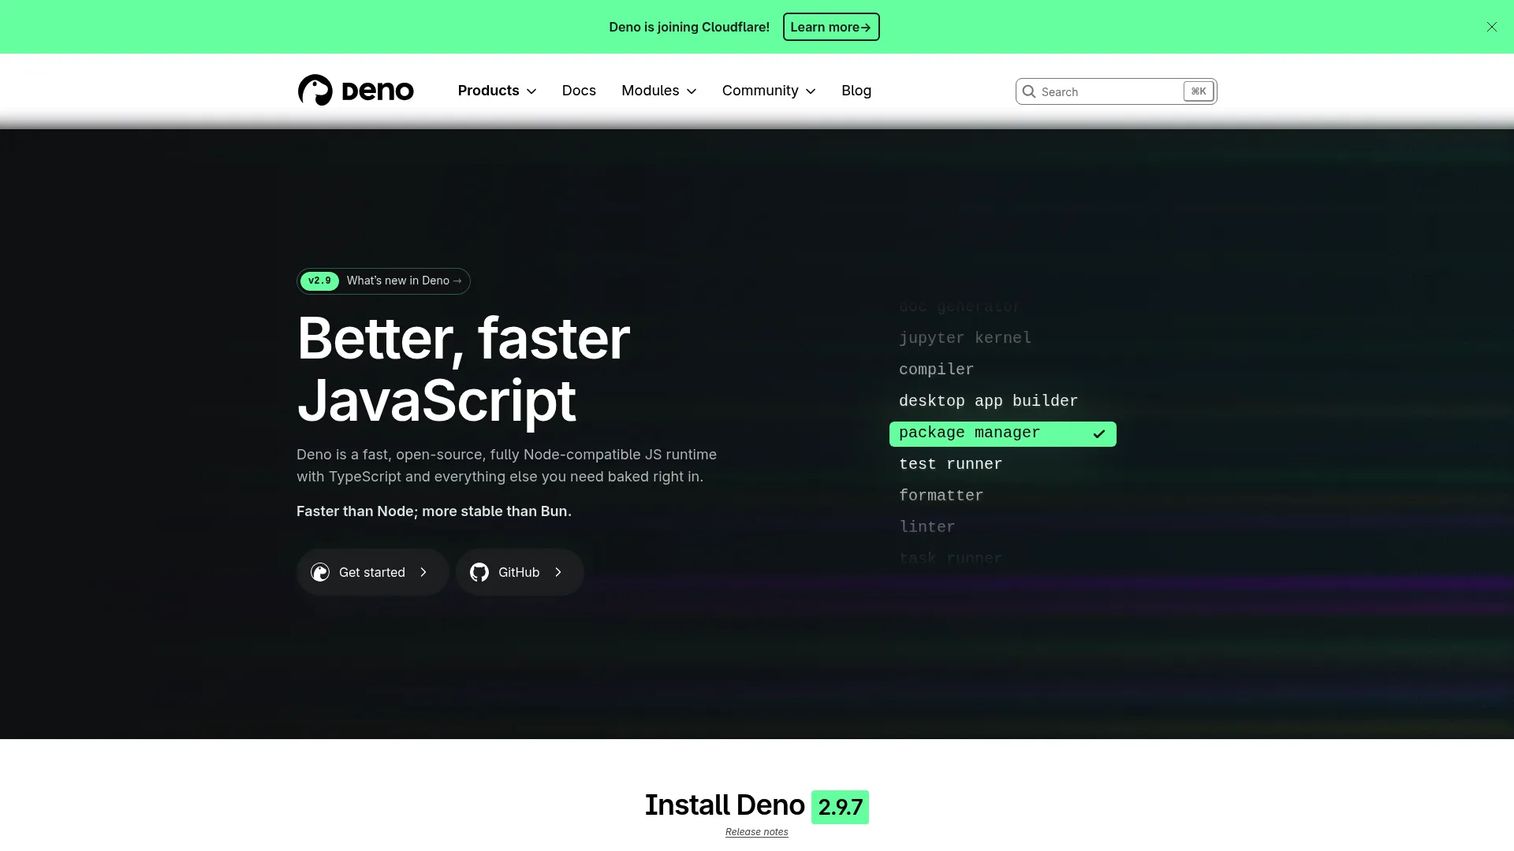Click the arrow beside Get started
The width and height of the screenshot is (1514, 851).
[424, 572]
